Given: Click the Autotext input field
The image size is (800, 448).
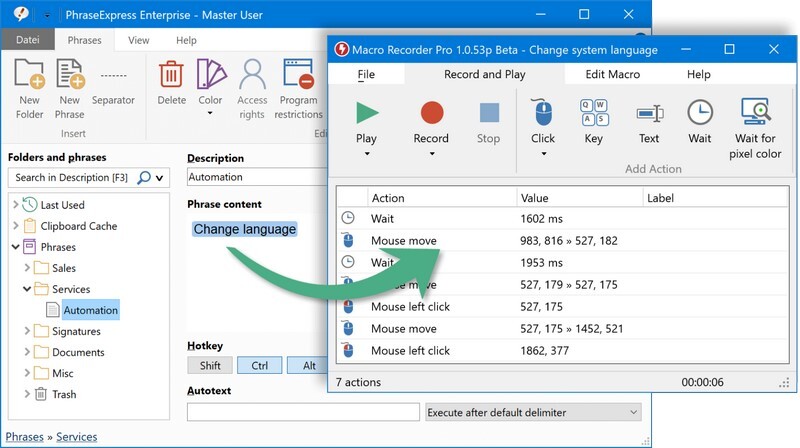Looking at the screenshot, I should 303,412.
